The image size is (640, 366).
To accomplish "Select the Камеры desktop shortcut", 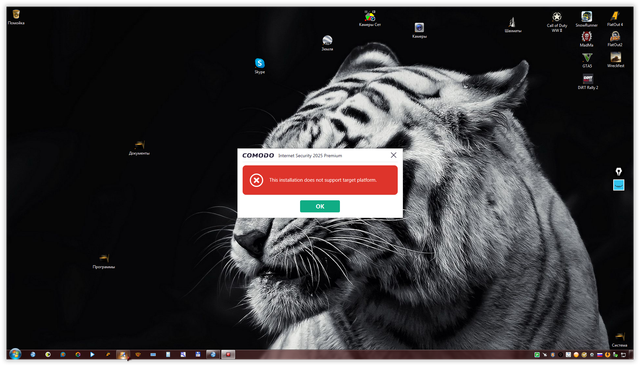I will pyautogui.click(x=419, y=30).
